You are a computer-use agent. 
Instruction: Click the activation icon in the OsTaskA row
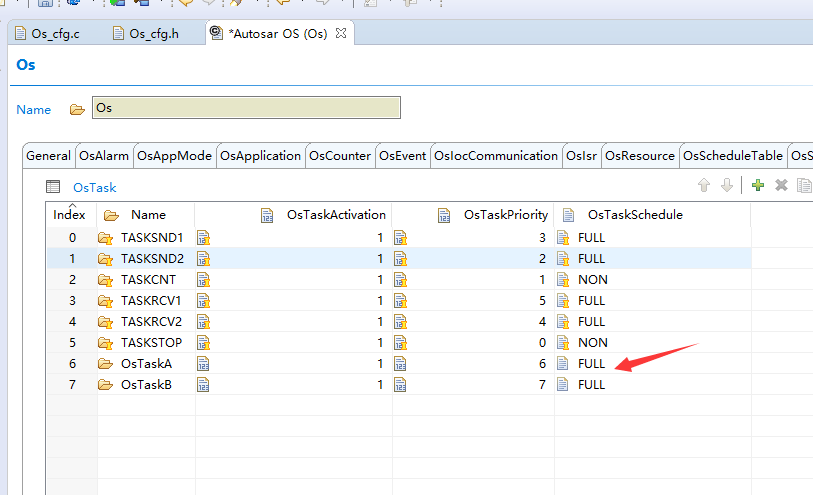pos(203,364)
